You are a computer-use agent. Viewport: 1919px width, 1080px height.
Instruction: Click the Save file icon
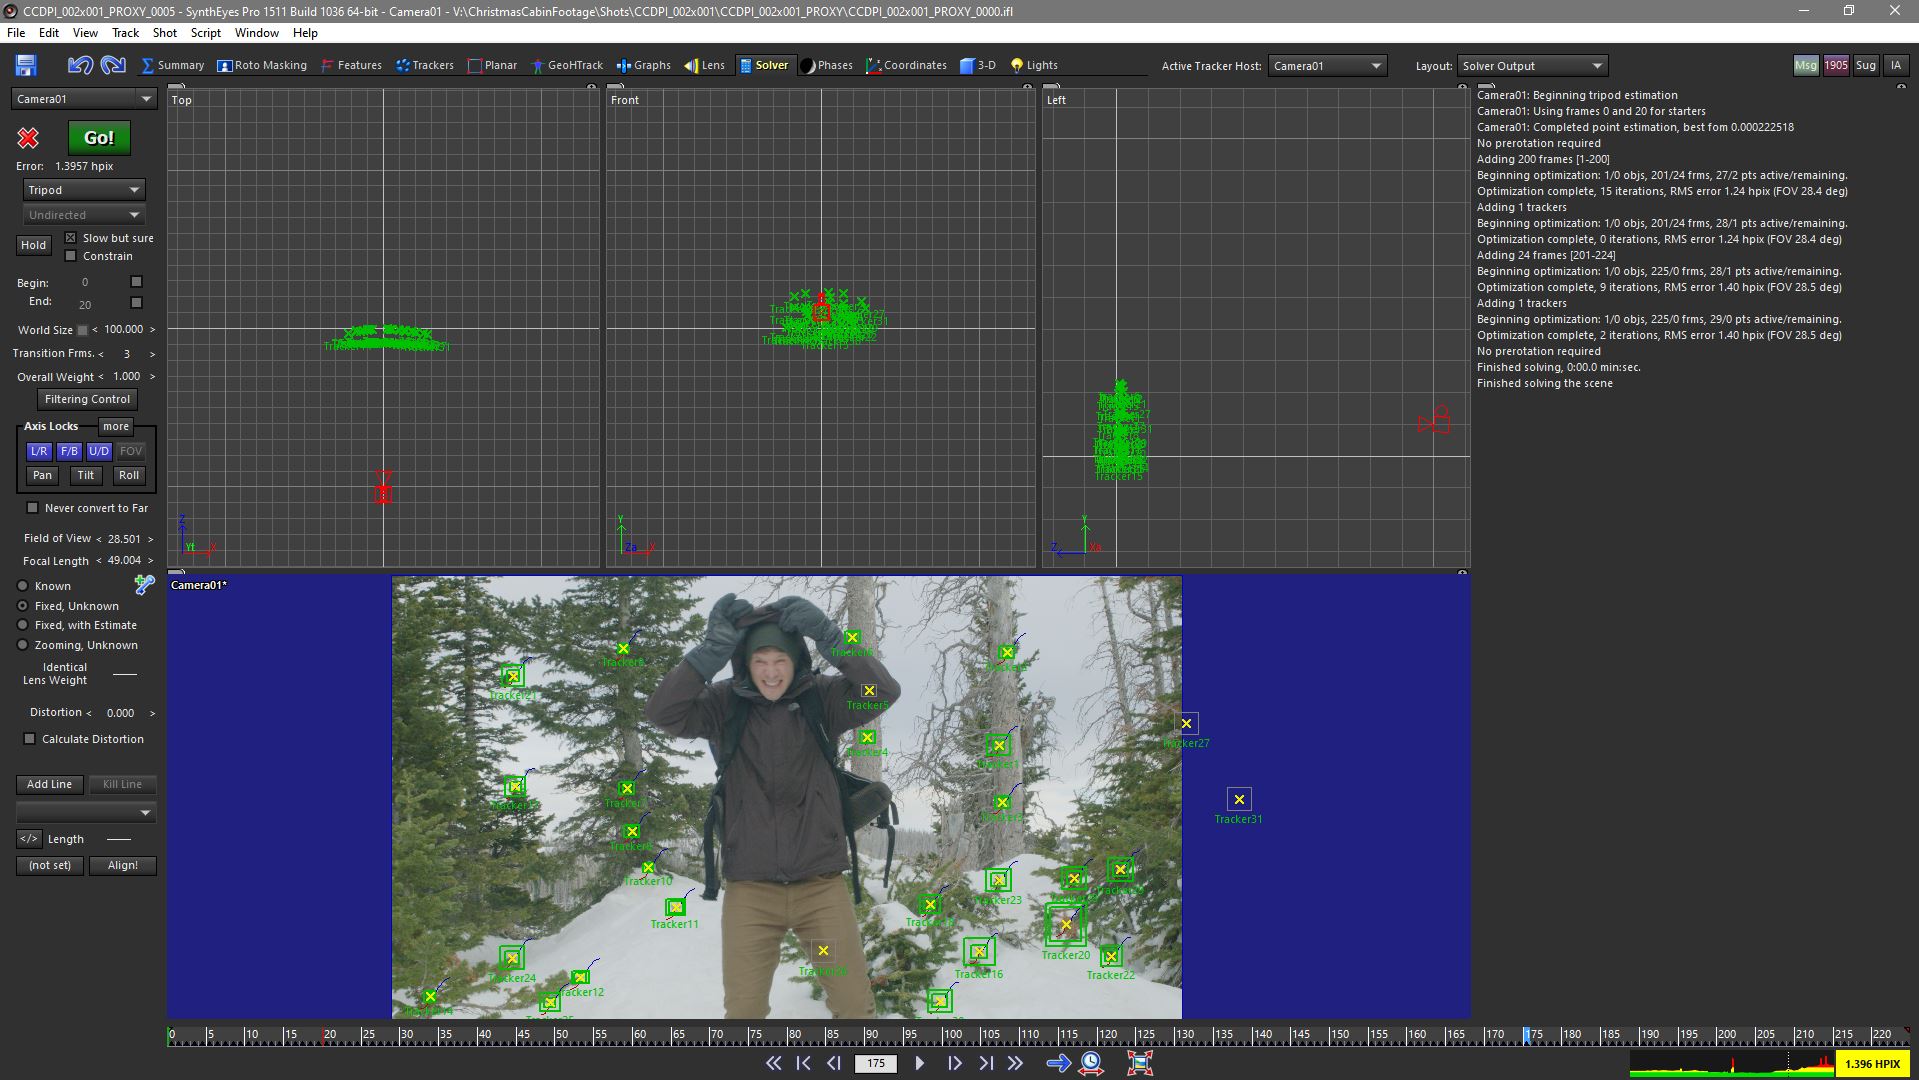click(x=26, y=66)
